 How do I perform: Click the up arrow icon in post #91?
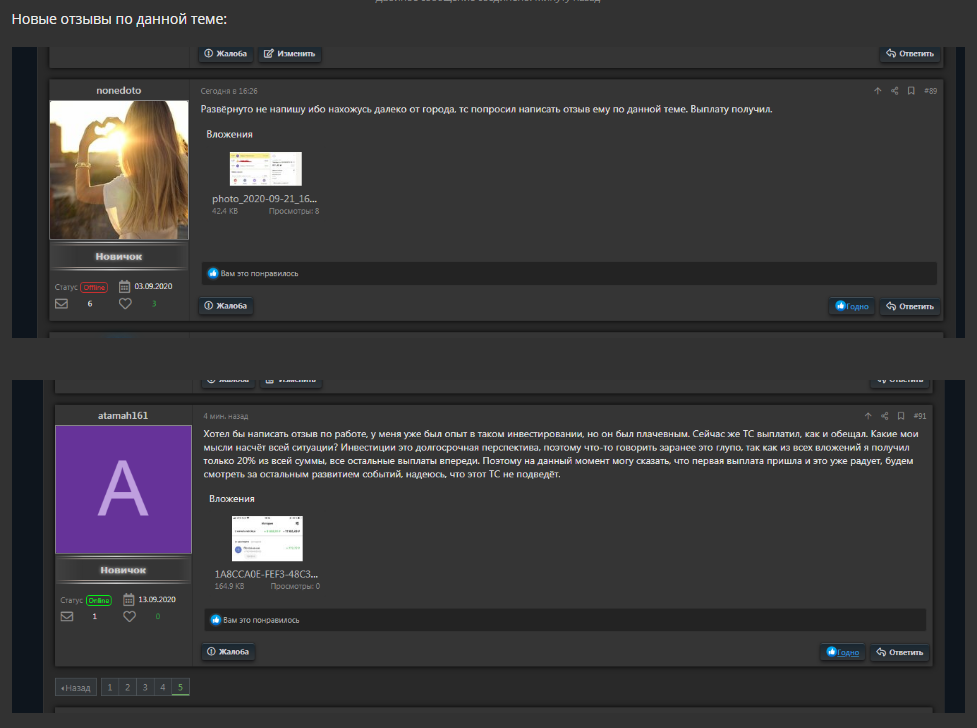click(x=868, y=416)
